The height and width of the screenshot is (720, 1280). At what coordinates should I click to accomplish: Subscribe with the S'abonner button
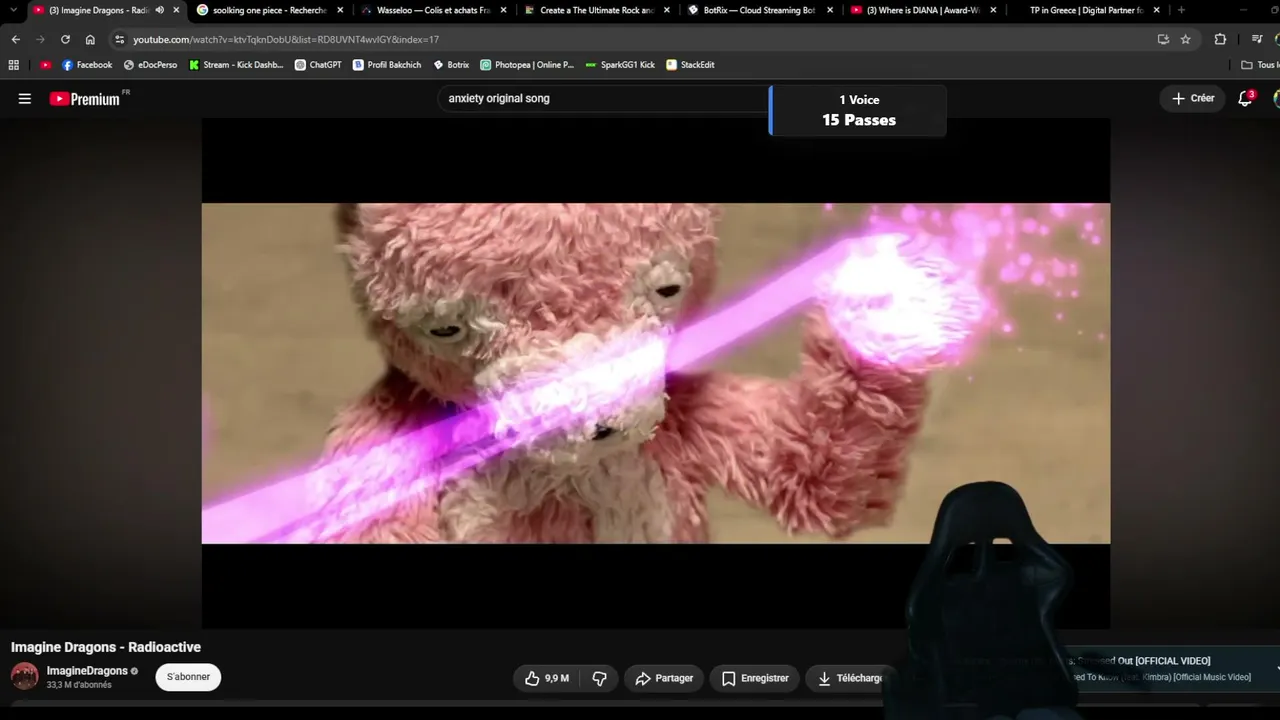point(188,677)
